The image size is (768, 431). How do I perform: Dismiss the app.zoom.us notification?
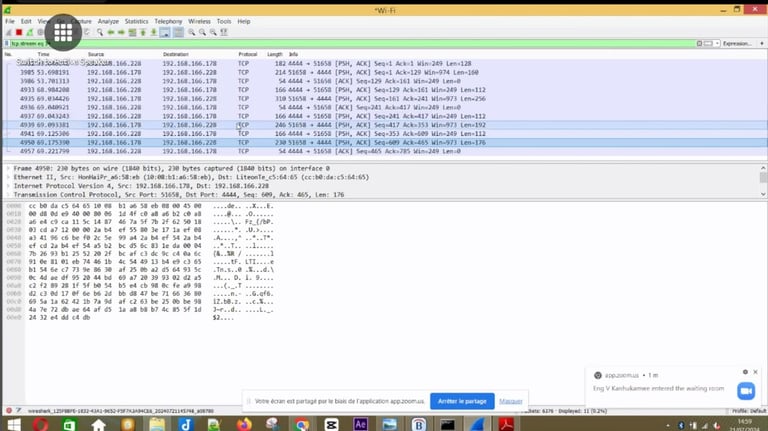click(756, 372)
